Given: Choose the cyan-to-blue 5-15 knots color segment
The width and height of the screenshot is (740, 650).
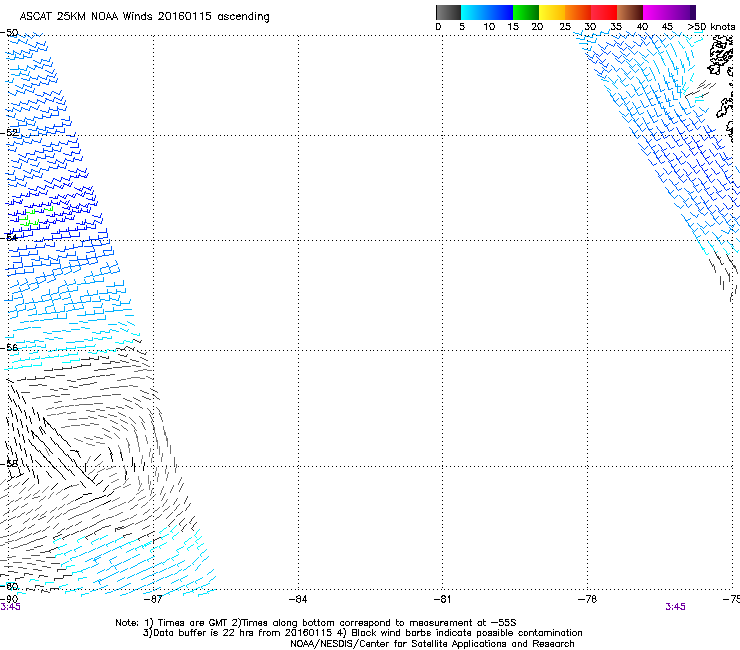Looking at the screenshot, I should [487, 12].
